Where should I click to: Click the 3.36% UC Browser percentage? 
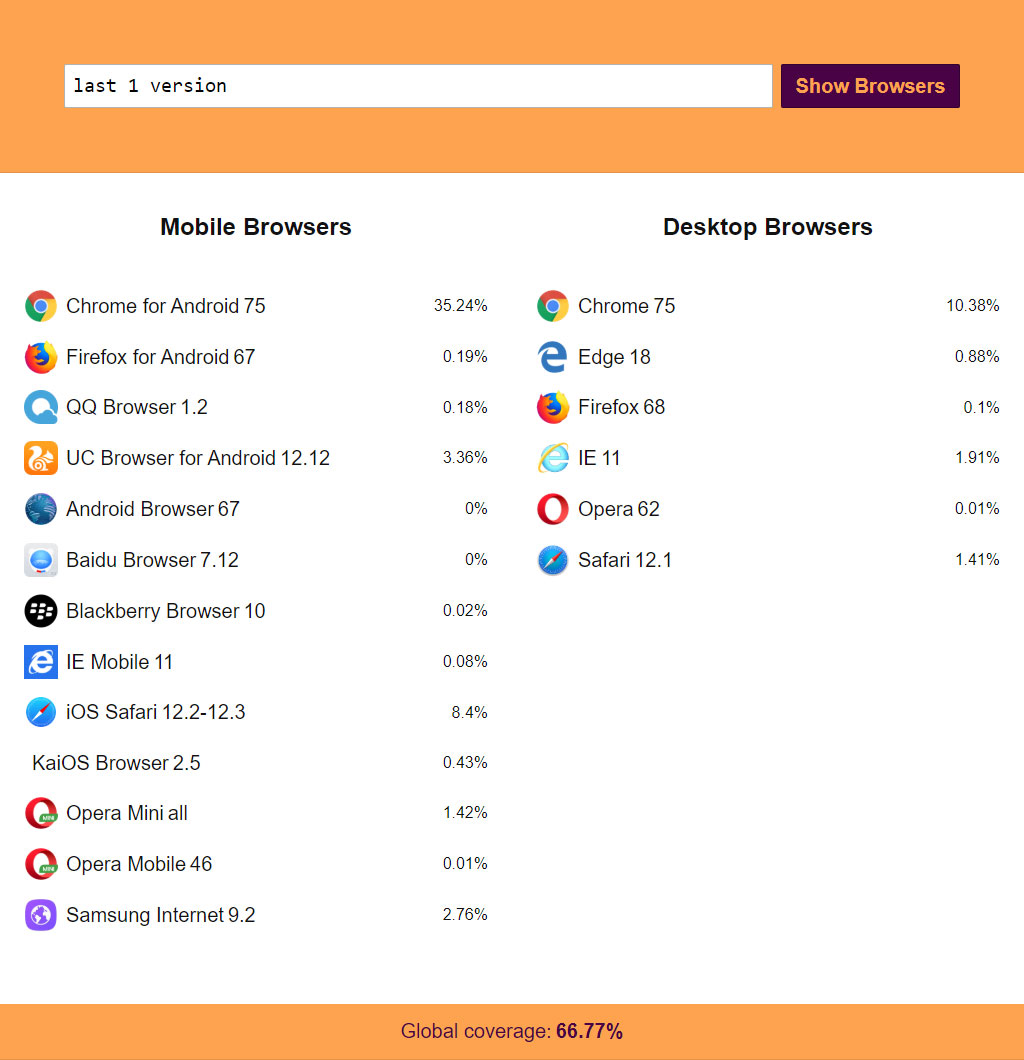[x=465, y=458]
